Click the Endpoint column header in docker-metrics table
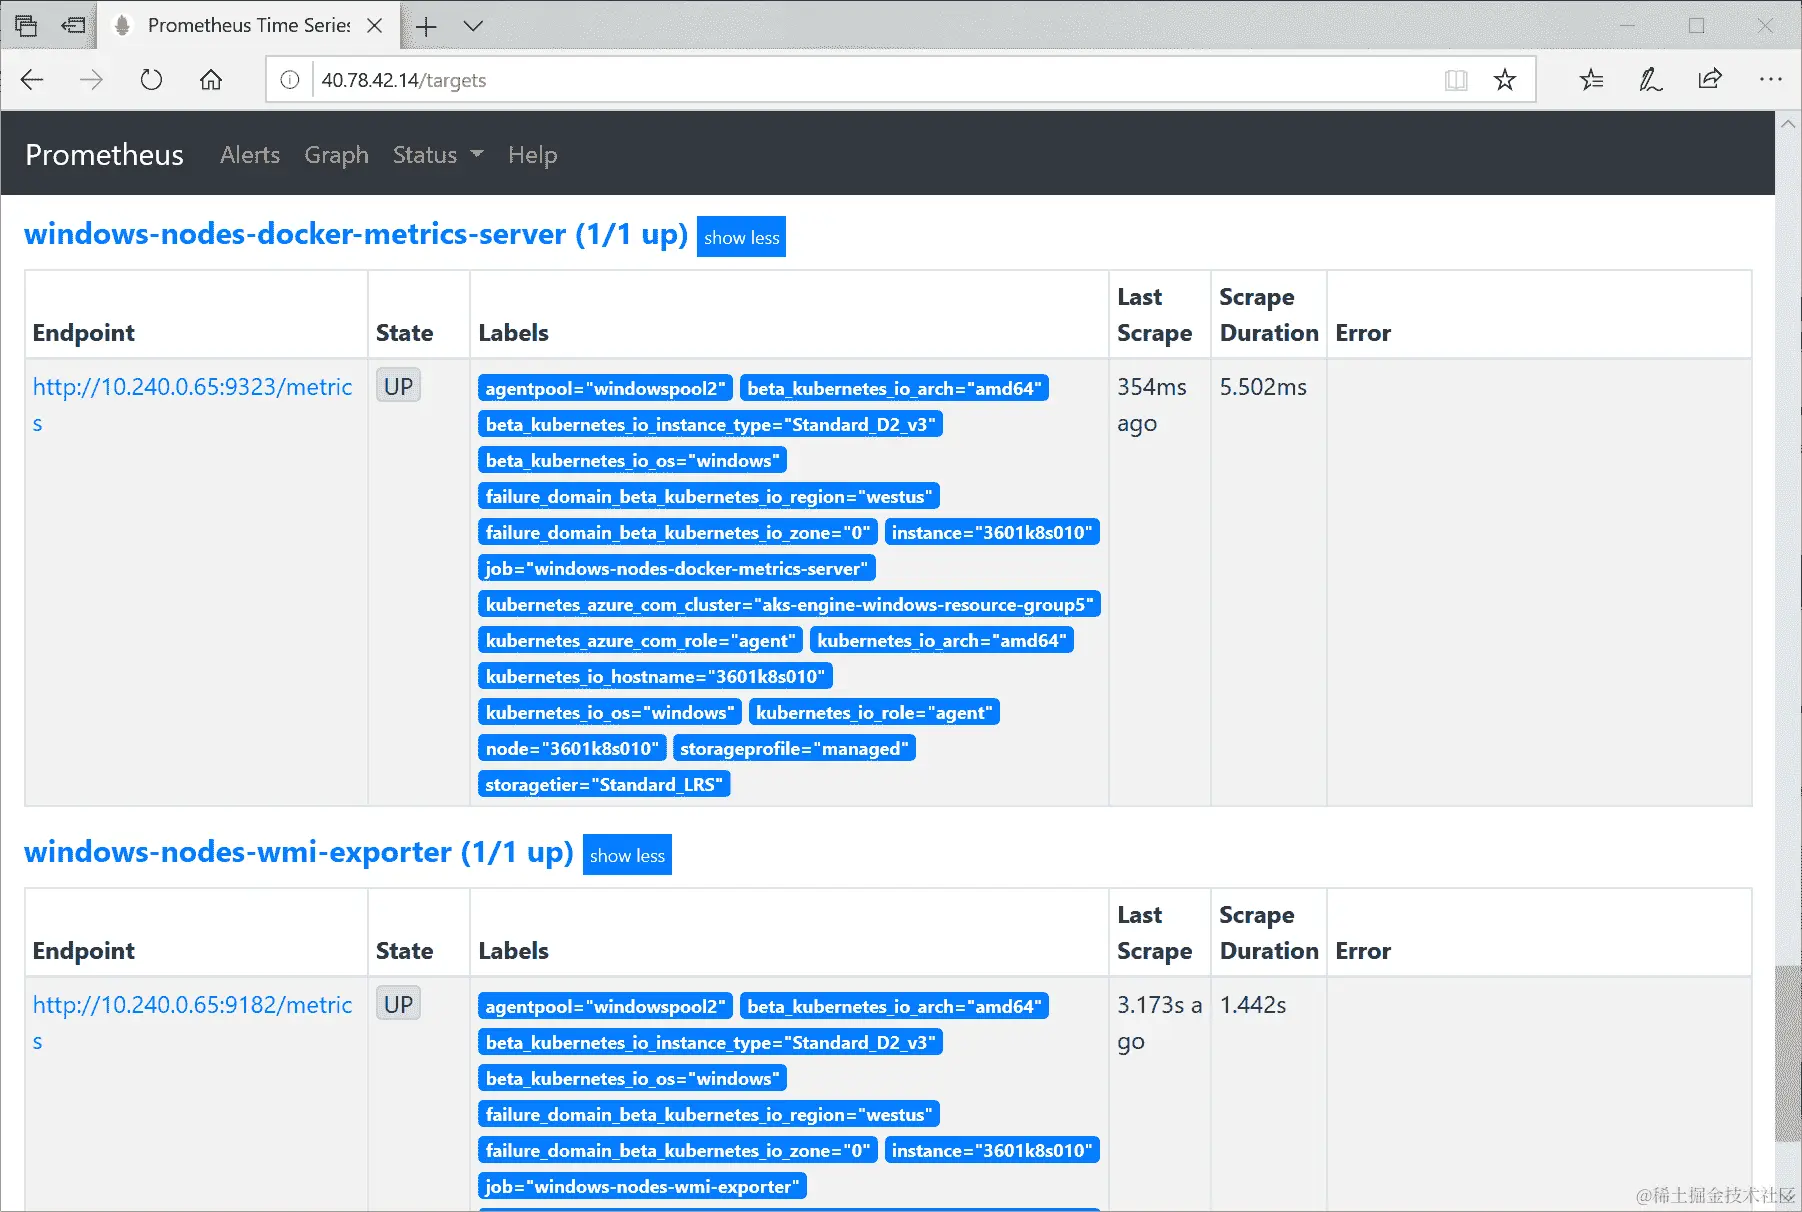Screen dimensions: 1802x1212 [83, 333]
